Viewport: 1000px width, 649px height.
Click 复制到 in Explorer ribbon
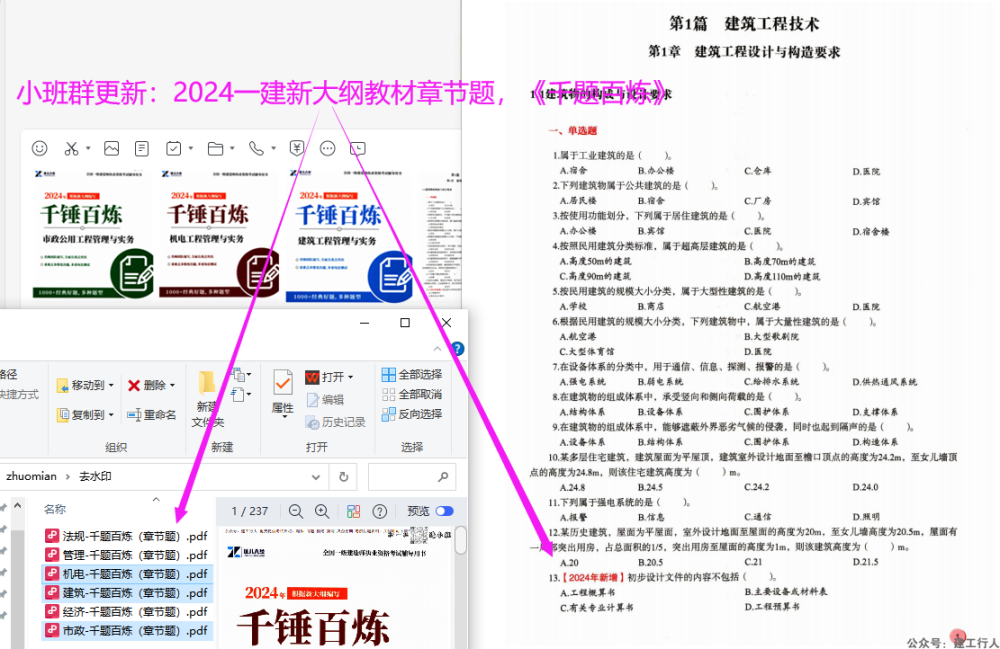tap(85, 414)
